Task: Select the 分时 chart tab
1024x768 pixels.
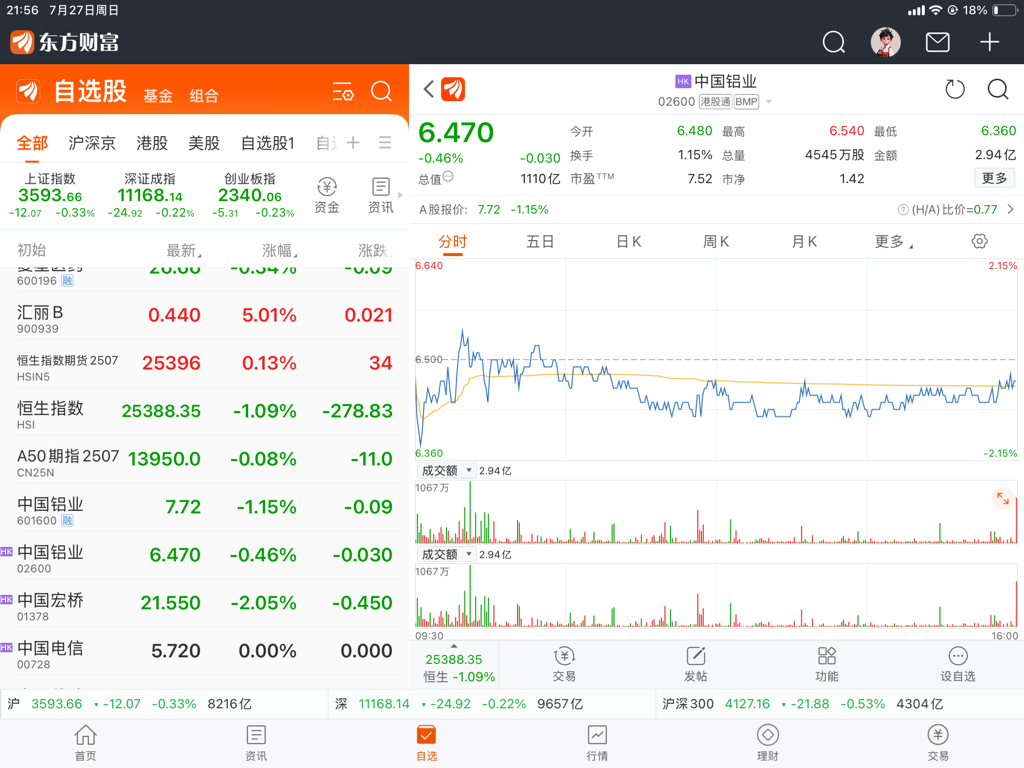Action: coord(453,242)
